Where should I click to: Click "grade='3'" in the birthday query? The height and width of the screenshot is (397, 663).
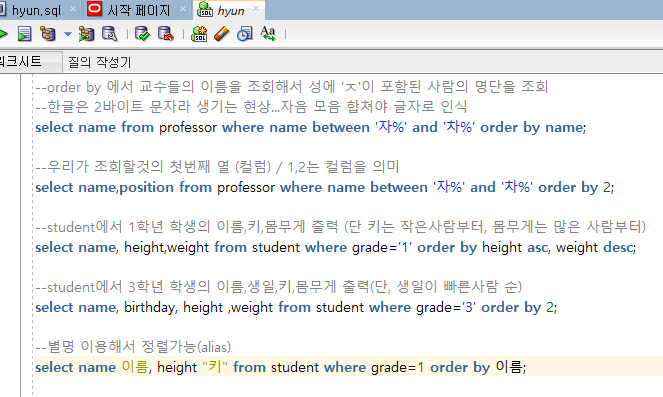pos(446,307)
